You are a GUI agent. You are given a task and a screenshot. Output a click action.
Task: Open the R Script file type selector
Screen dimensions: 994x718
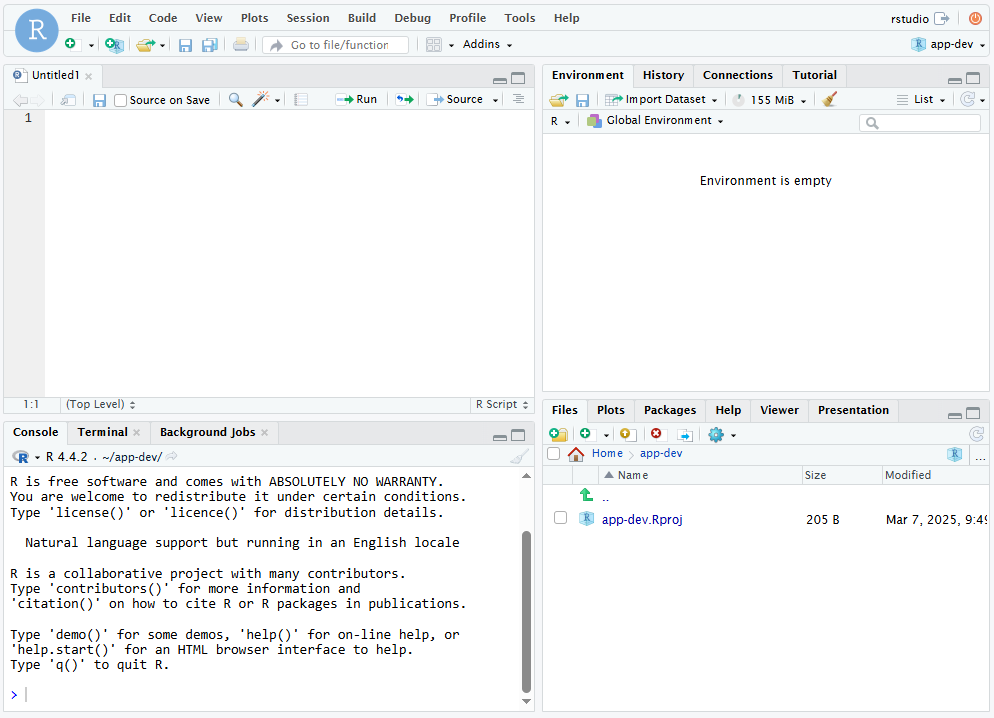tap(502, 404)
